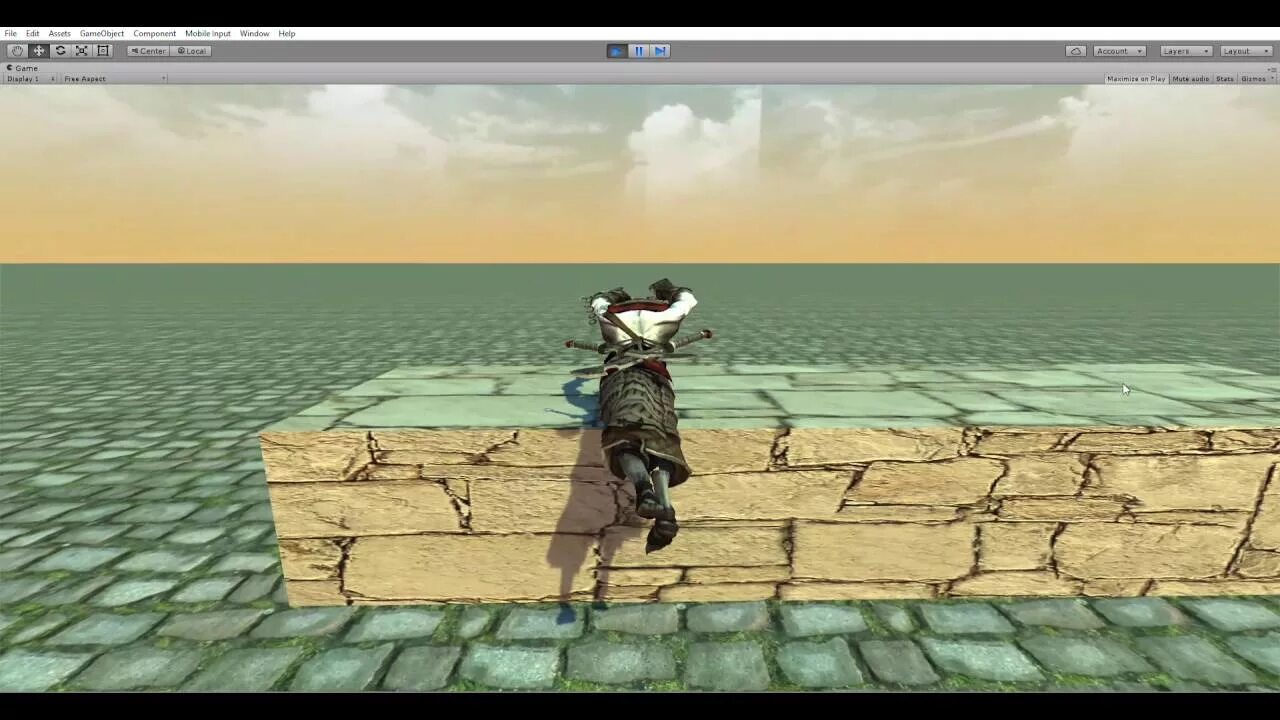Open the Mobile Input menu
This screenshot has width=1280, height=720.
coord(208,33)
